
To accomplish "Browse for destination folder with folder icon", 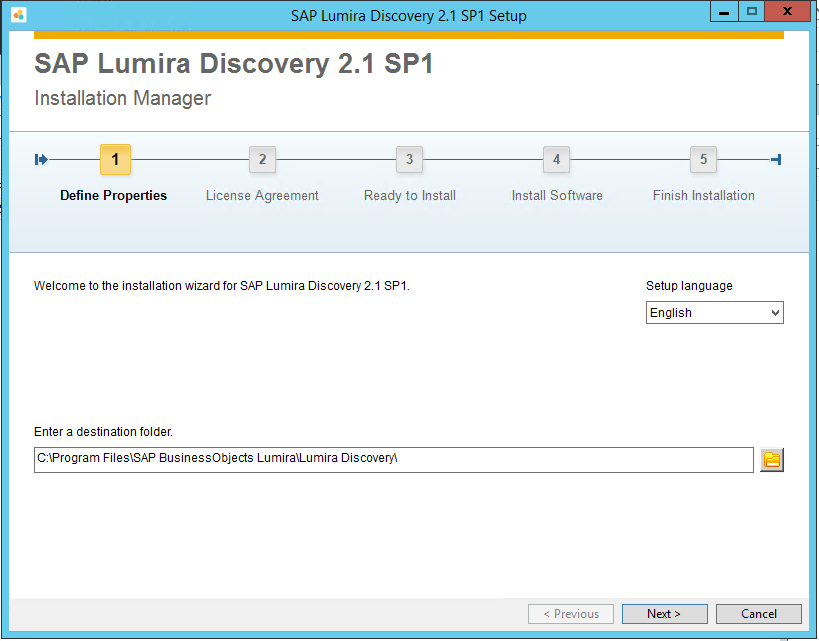I will tap(771, 460).
